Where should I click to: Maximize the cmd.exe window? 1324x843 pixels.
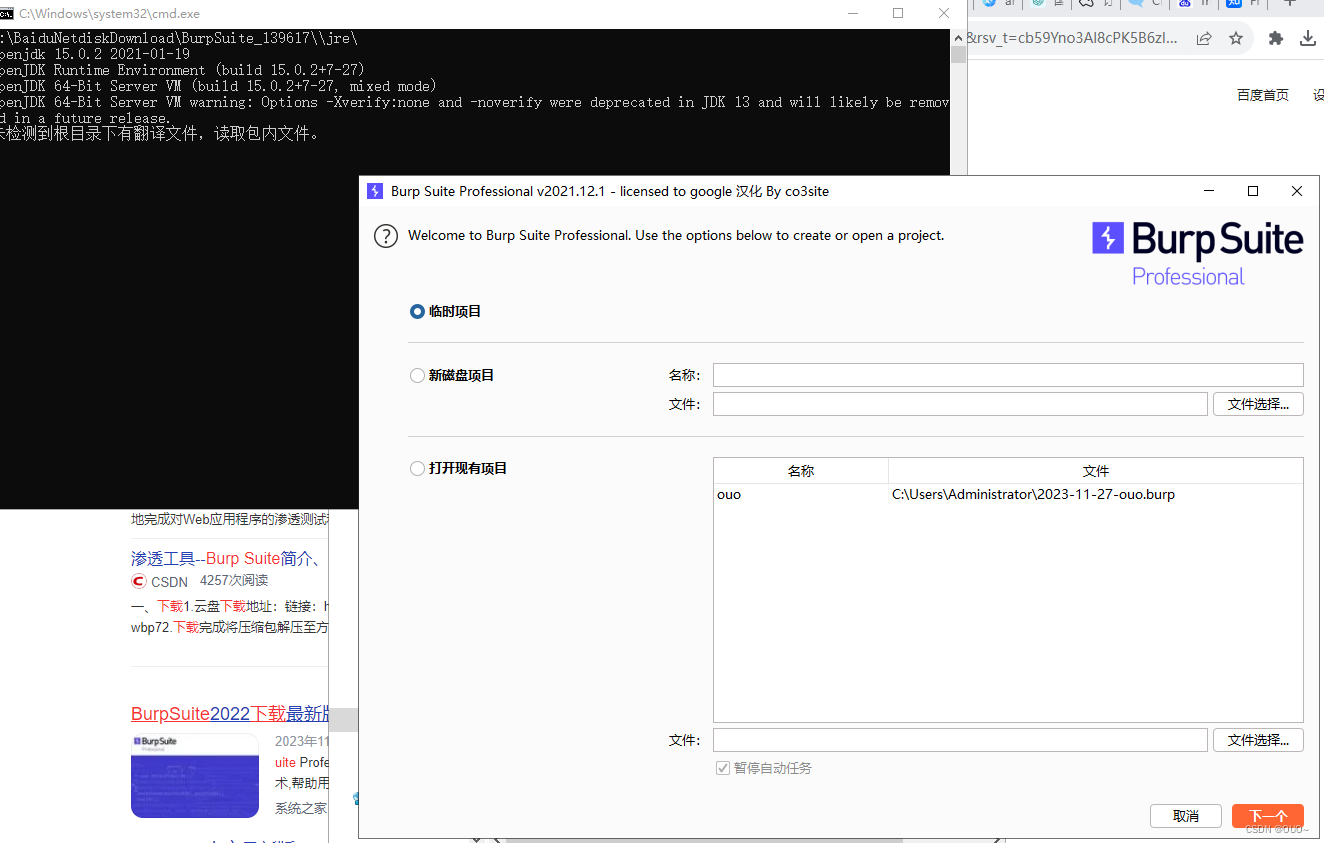[x=898, y=13]
